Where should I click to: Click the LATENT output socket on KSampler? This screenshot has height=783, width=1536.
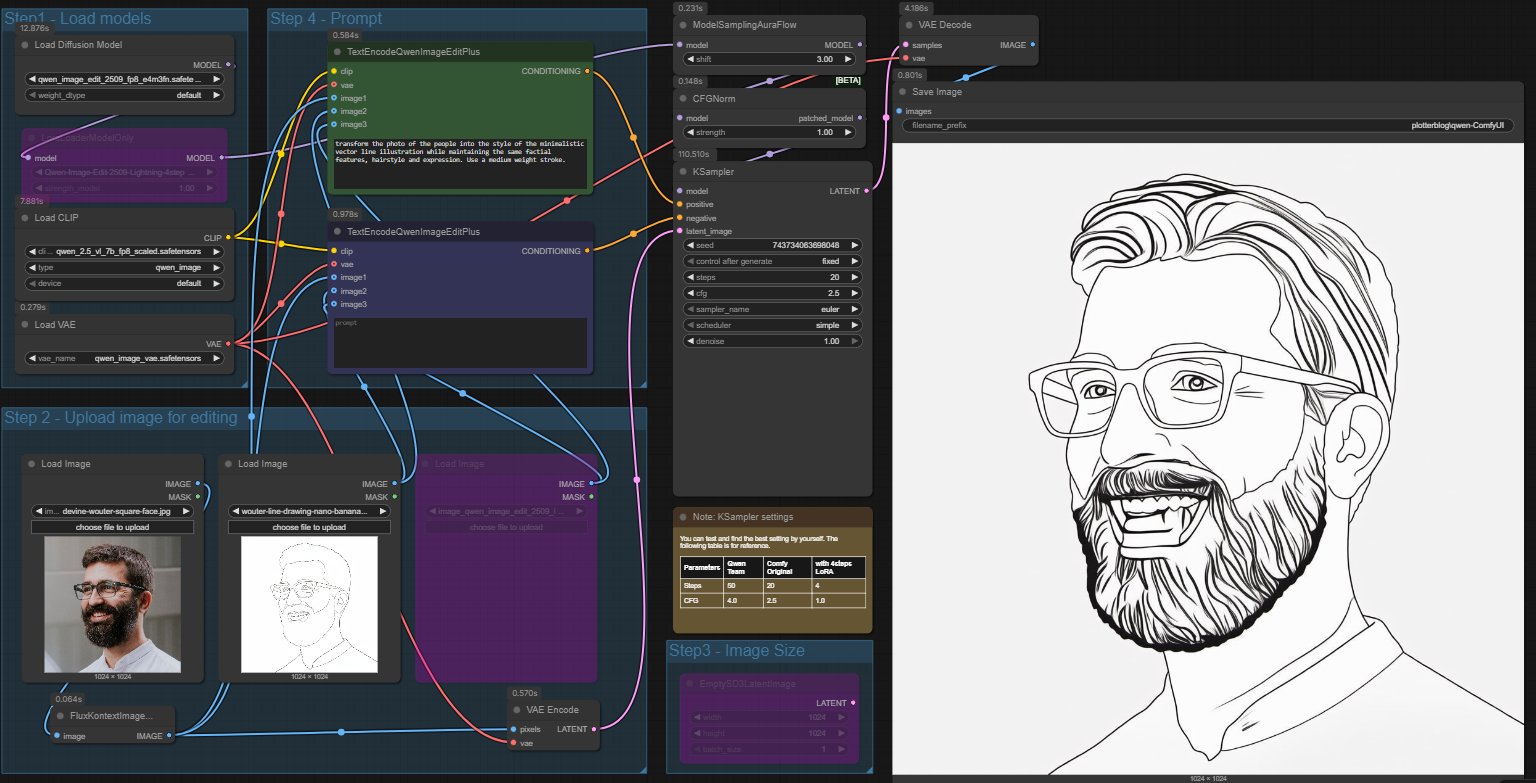click(x=866, y=191)
